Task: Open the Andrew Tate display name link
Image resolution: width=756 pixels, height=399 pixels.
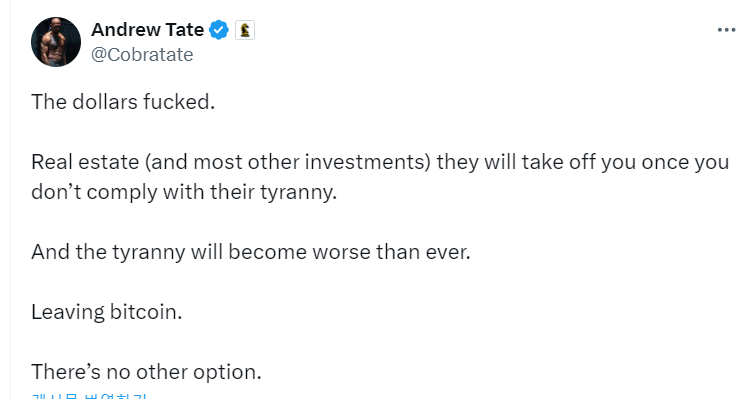Action: pyautogui.click(x=148, y=30)
